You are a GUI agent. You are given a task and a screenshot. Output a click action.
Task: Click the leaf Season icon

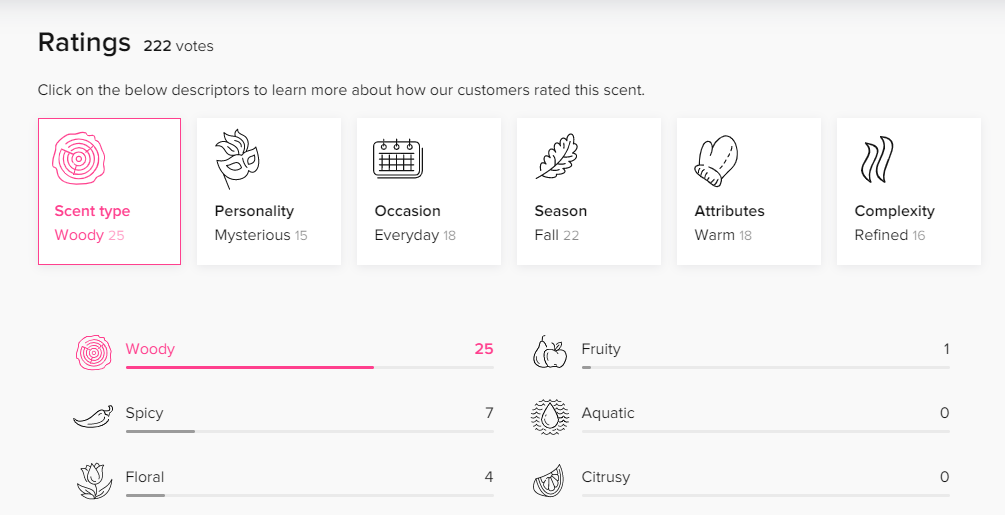pyautogui.click(x=557, y=157)
